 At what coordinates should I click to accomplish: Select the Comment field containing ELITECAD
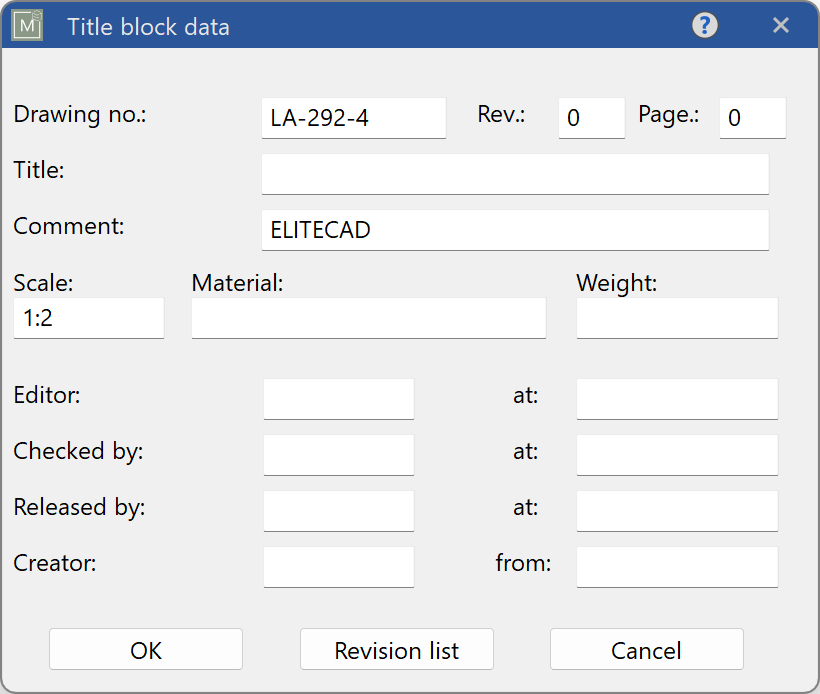point(514,230)
